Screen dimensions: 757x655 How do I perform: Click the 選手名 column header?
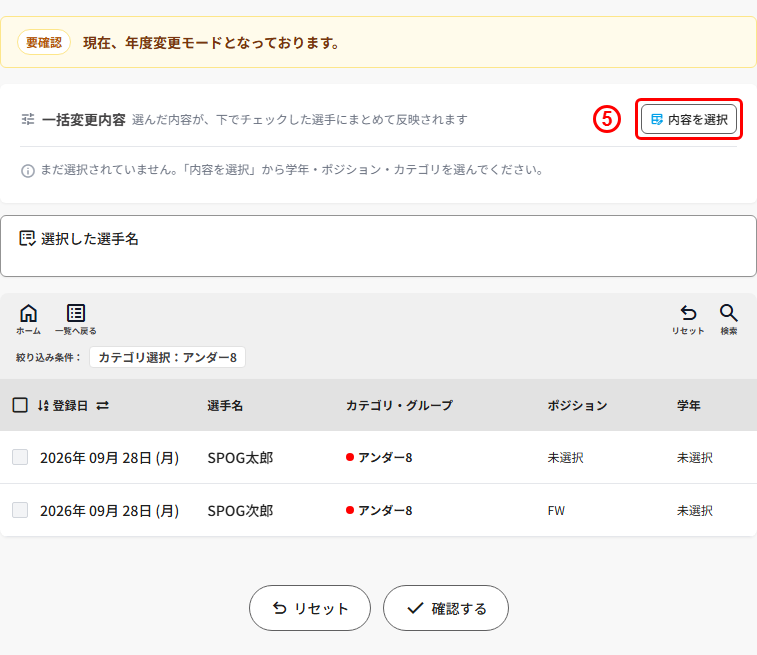(225, 405)
